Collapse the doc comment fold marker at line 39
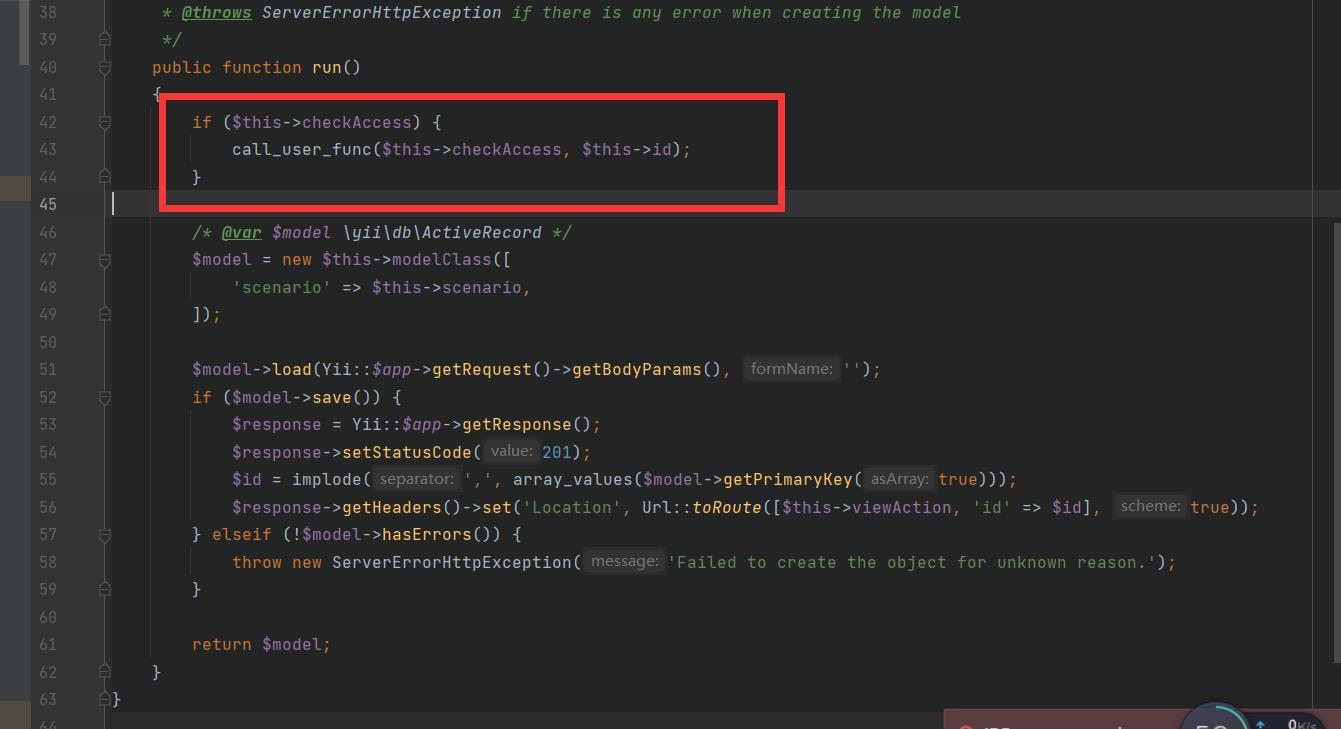Image resolution: width=1341 pixels, height=729 pixels. tap(105, 40)
